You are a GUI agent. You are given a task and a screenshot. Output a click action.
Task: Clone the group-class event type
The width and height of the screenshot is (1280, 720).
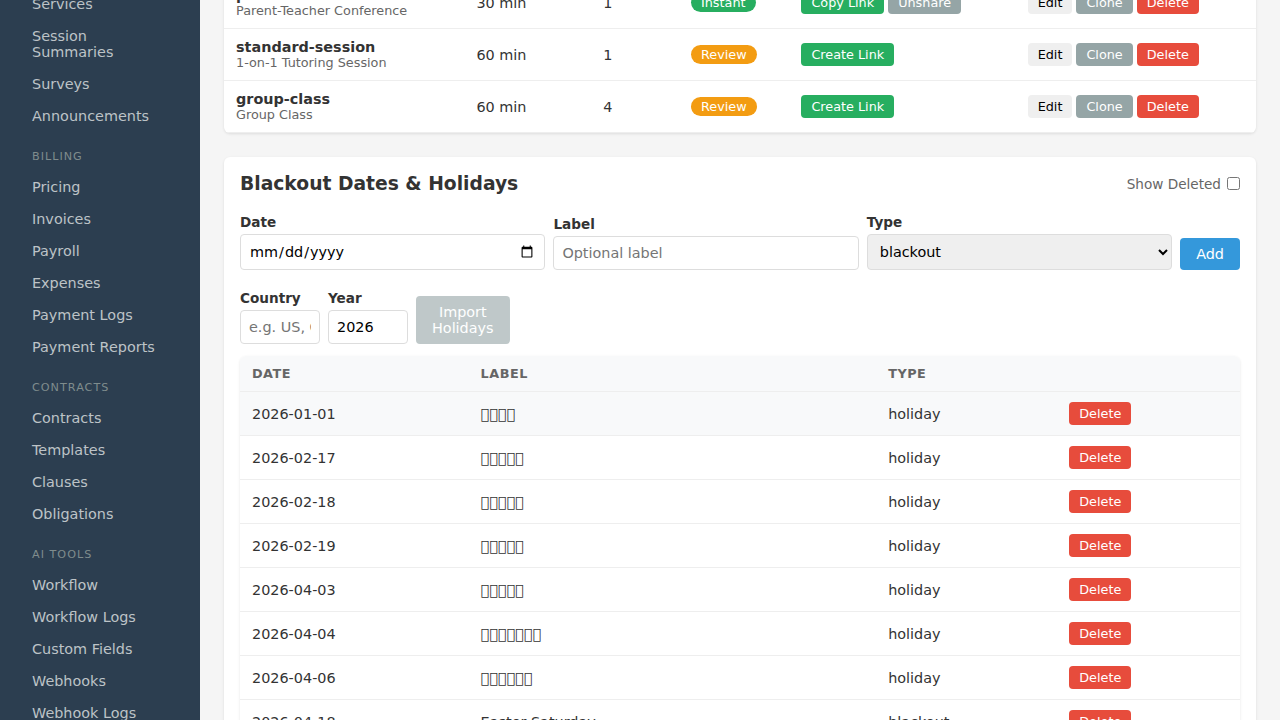point(1104,107)
